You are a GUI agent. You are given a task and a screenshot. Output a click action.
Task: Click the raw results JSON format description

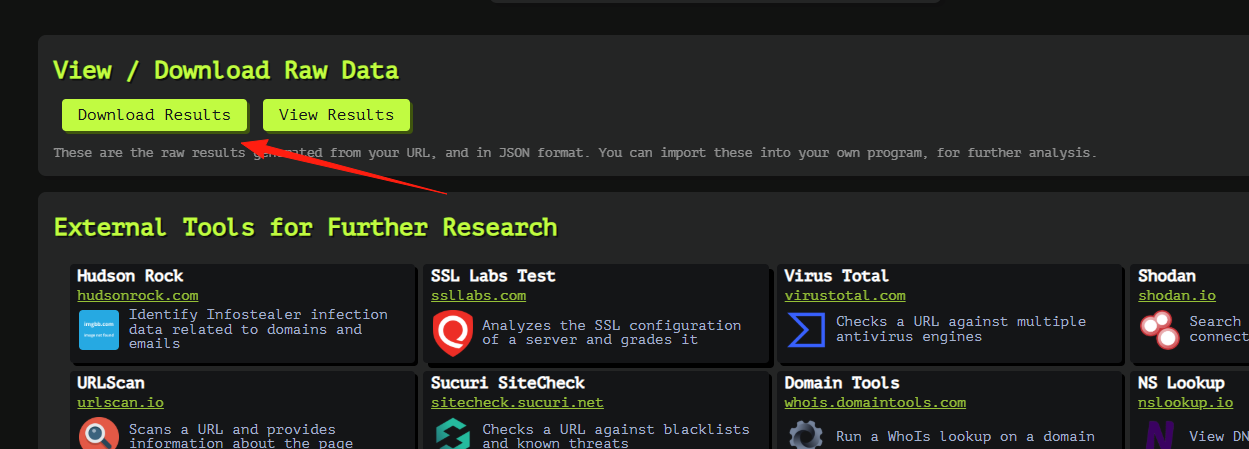(x=575, y=153)
